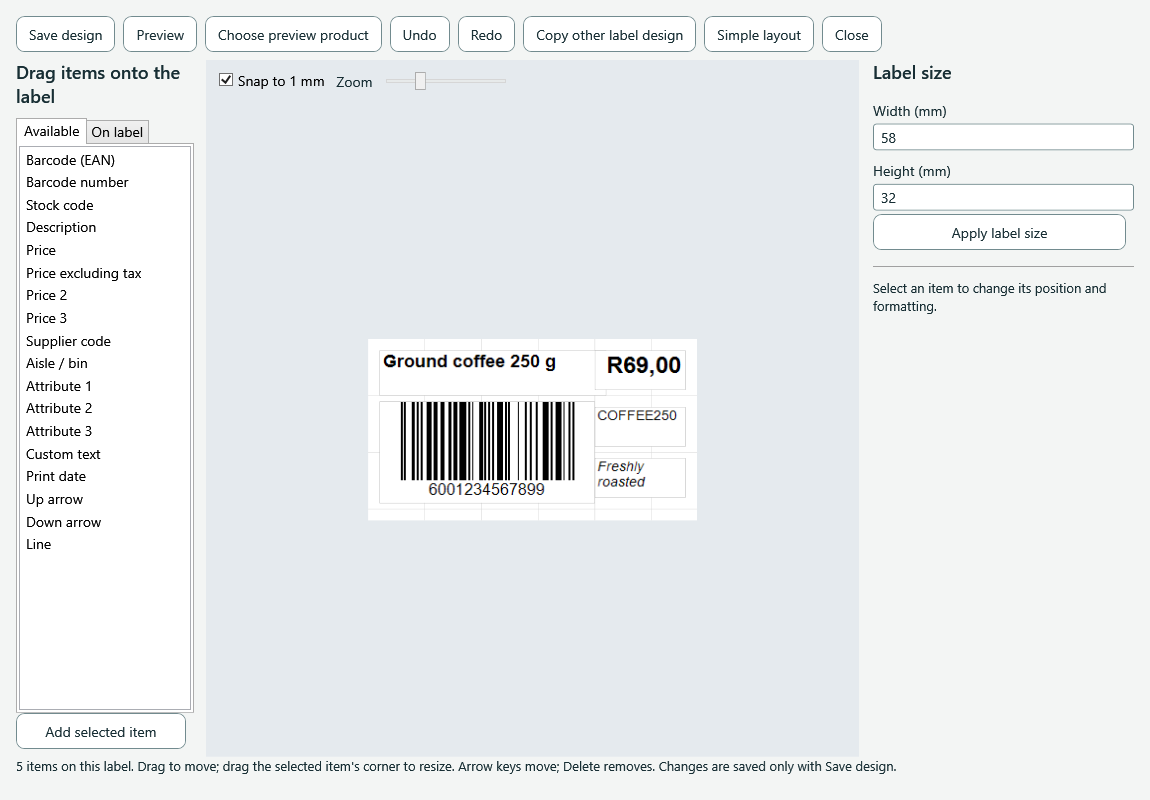This screenshot has height=800, width=1150.
Task: Undo the last change
Action: coord(420,34)
